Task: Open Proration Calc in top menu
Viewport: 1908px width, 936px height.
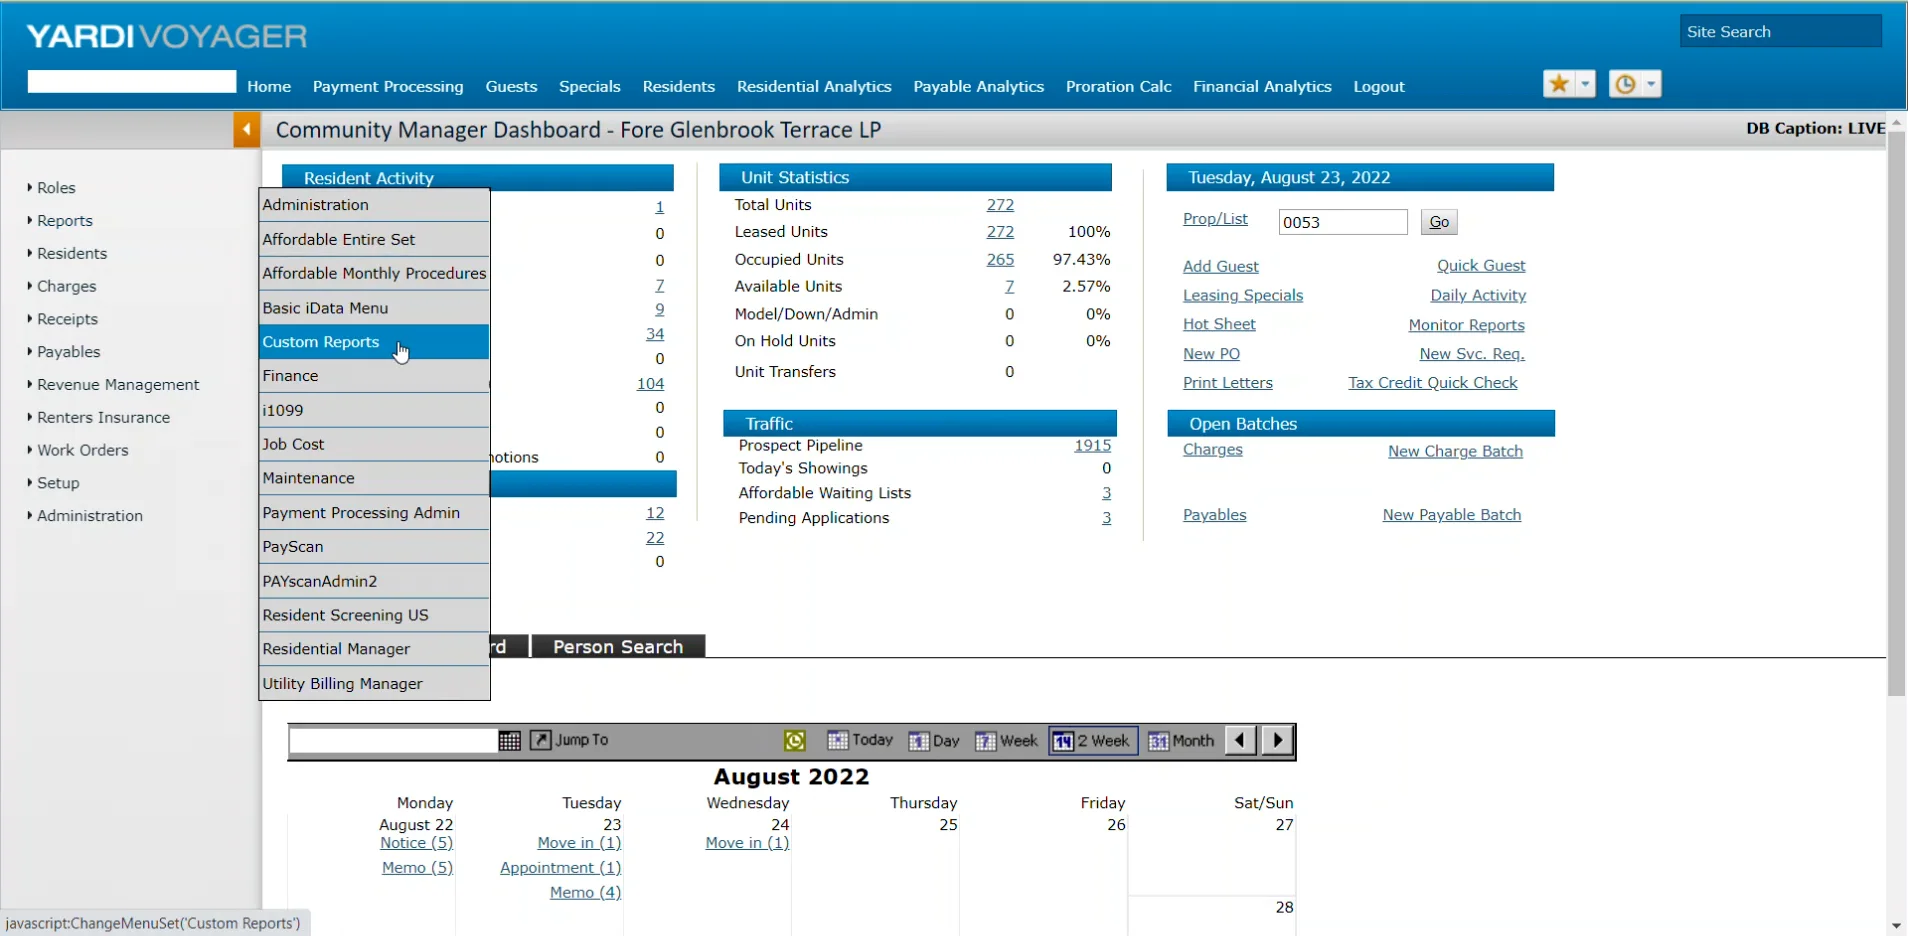Action: click(1118, 87)
